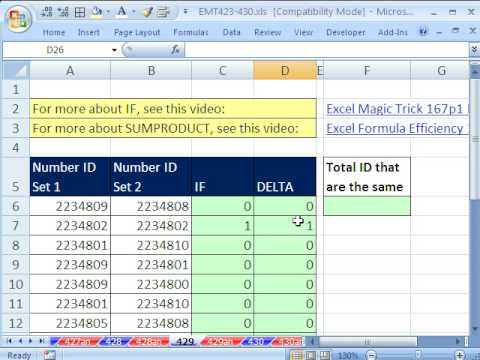The image size is (480, 360).
Task: Open the Insert ribbon tab
Action: (x=89, y=32)
